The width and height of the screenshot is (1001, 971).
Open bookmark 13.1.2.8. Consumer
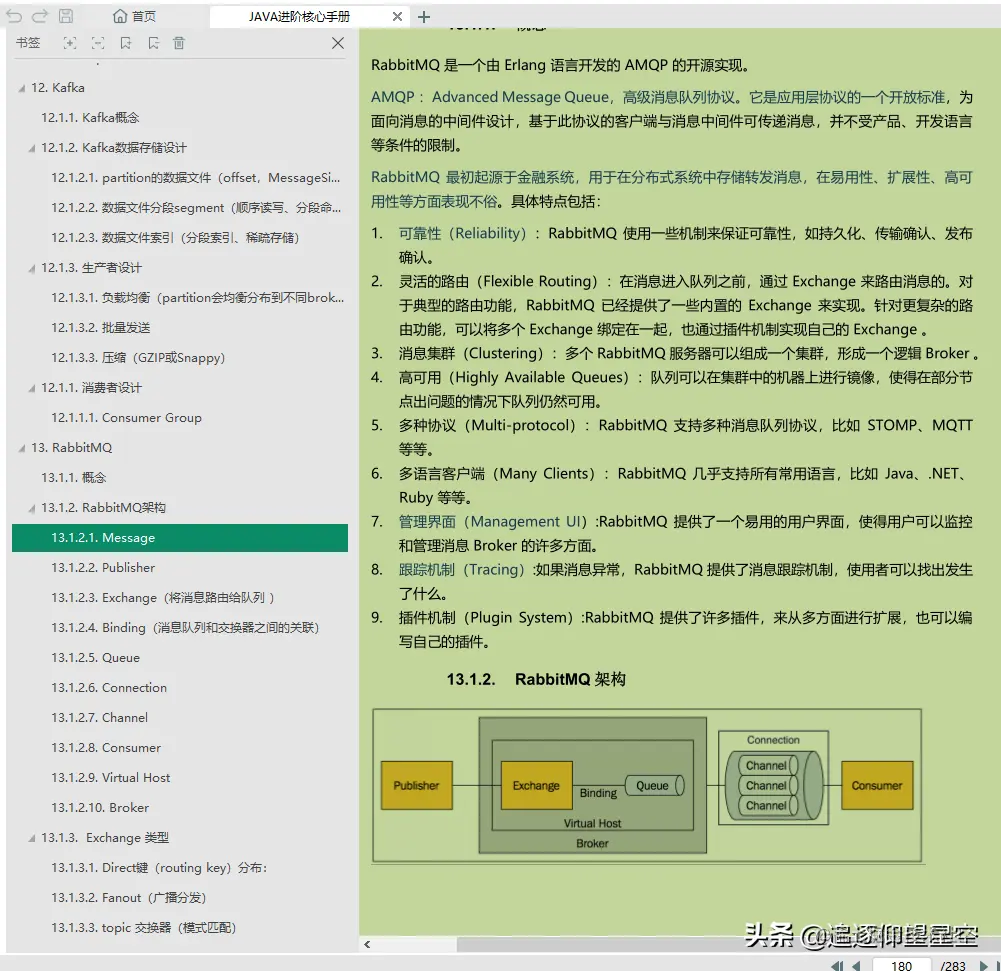click(106, 748)
